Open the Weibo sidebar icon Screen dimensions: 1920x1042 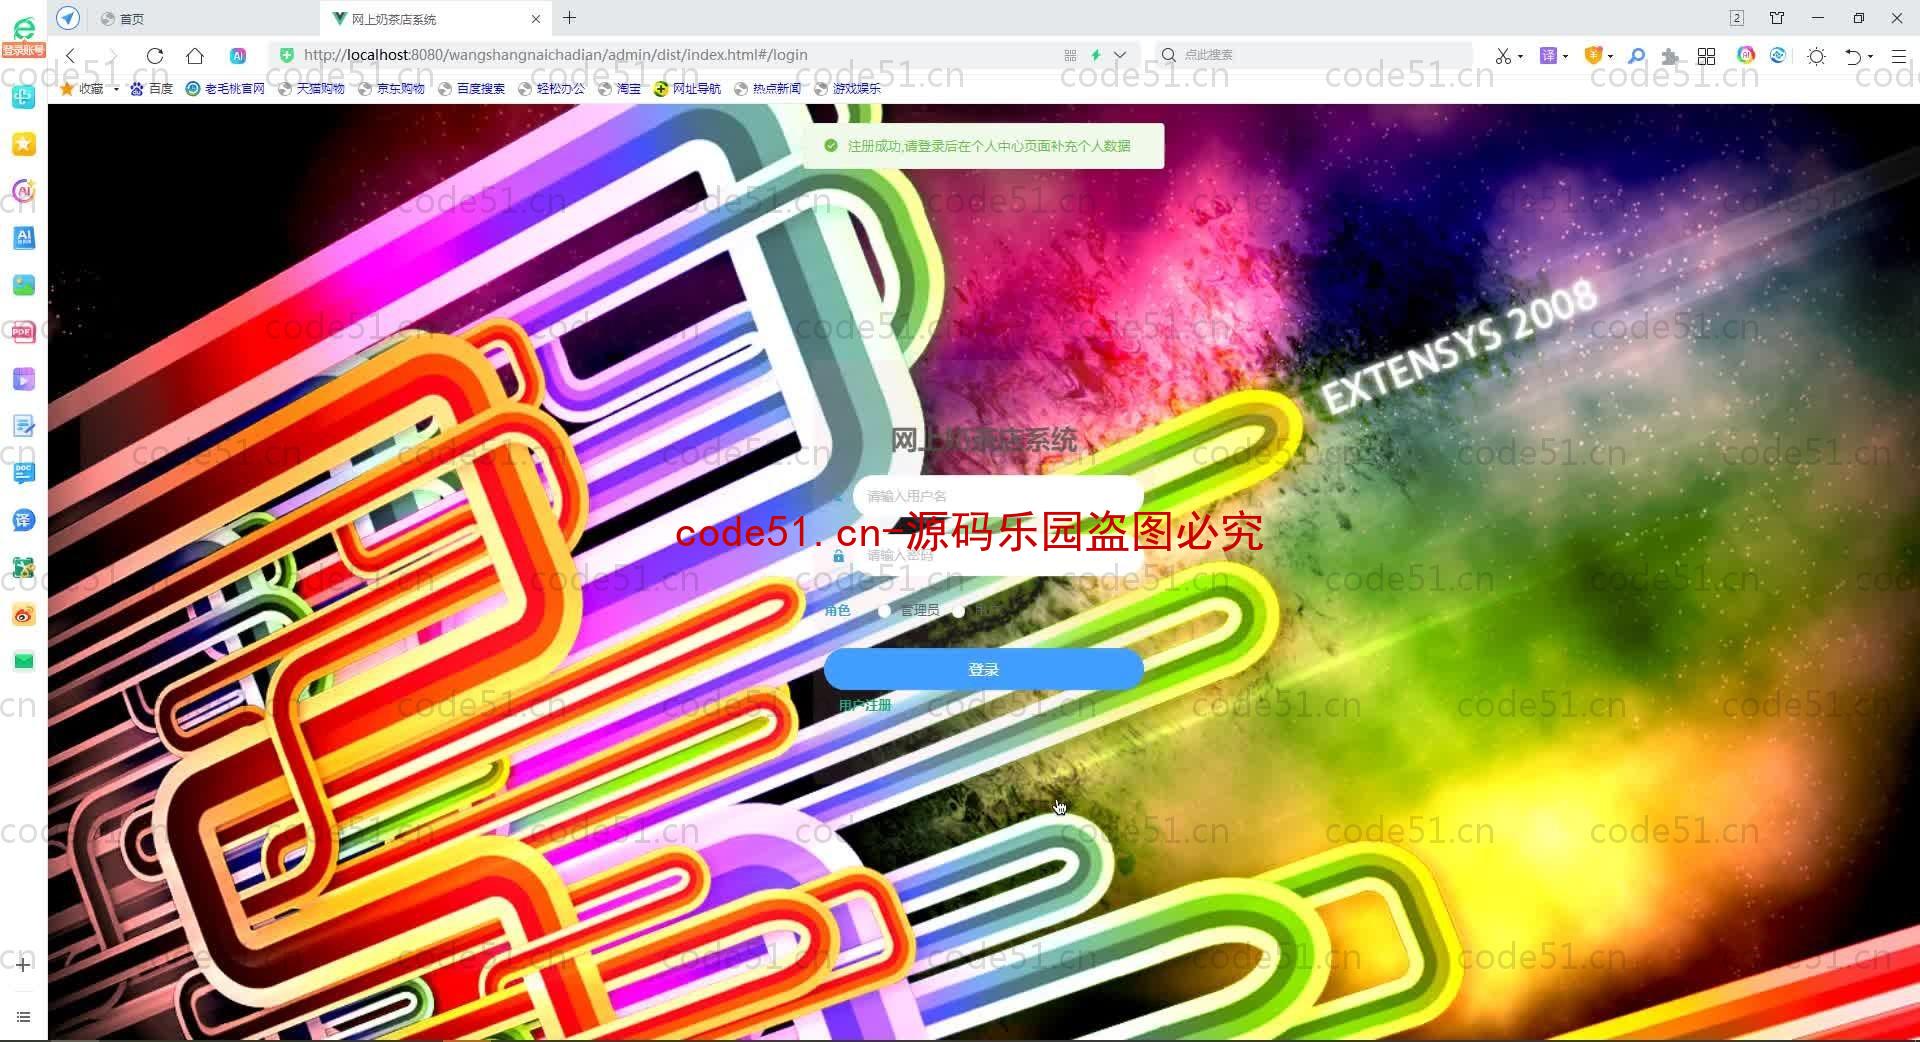(24, 615)
